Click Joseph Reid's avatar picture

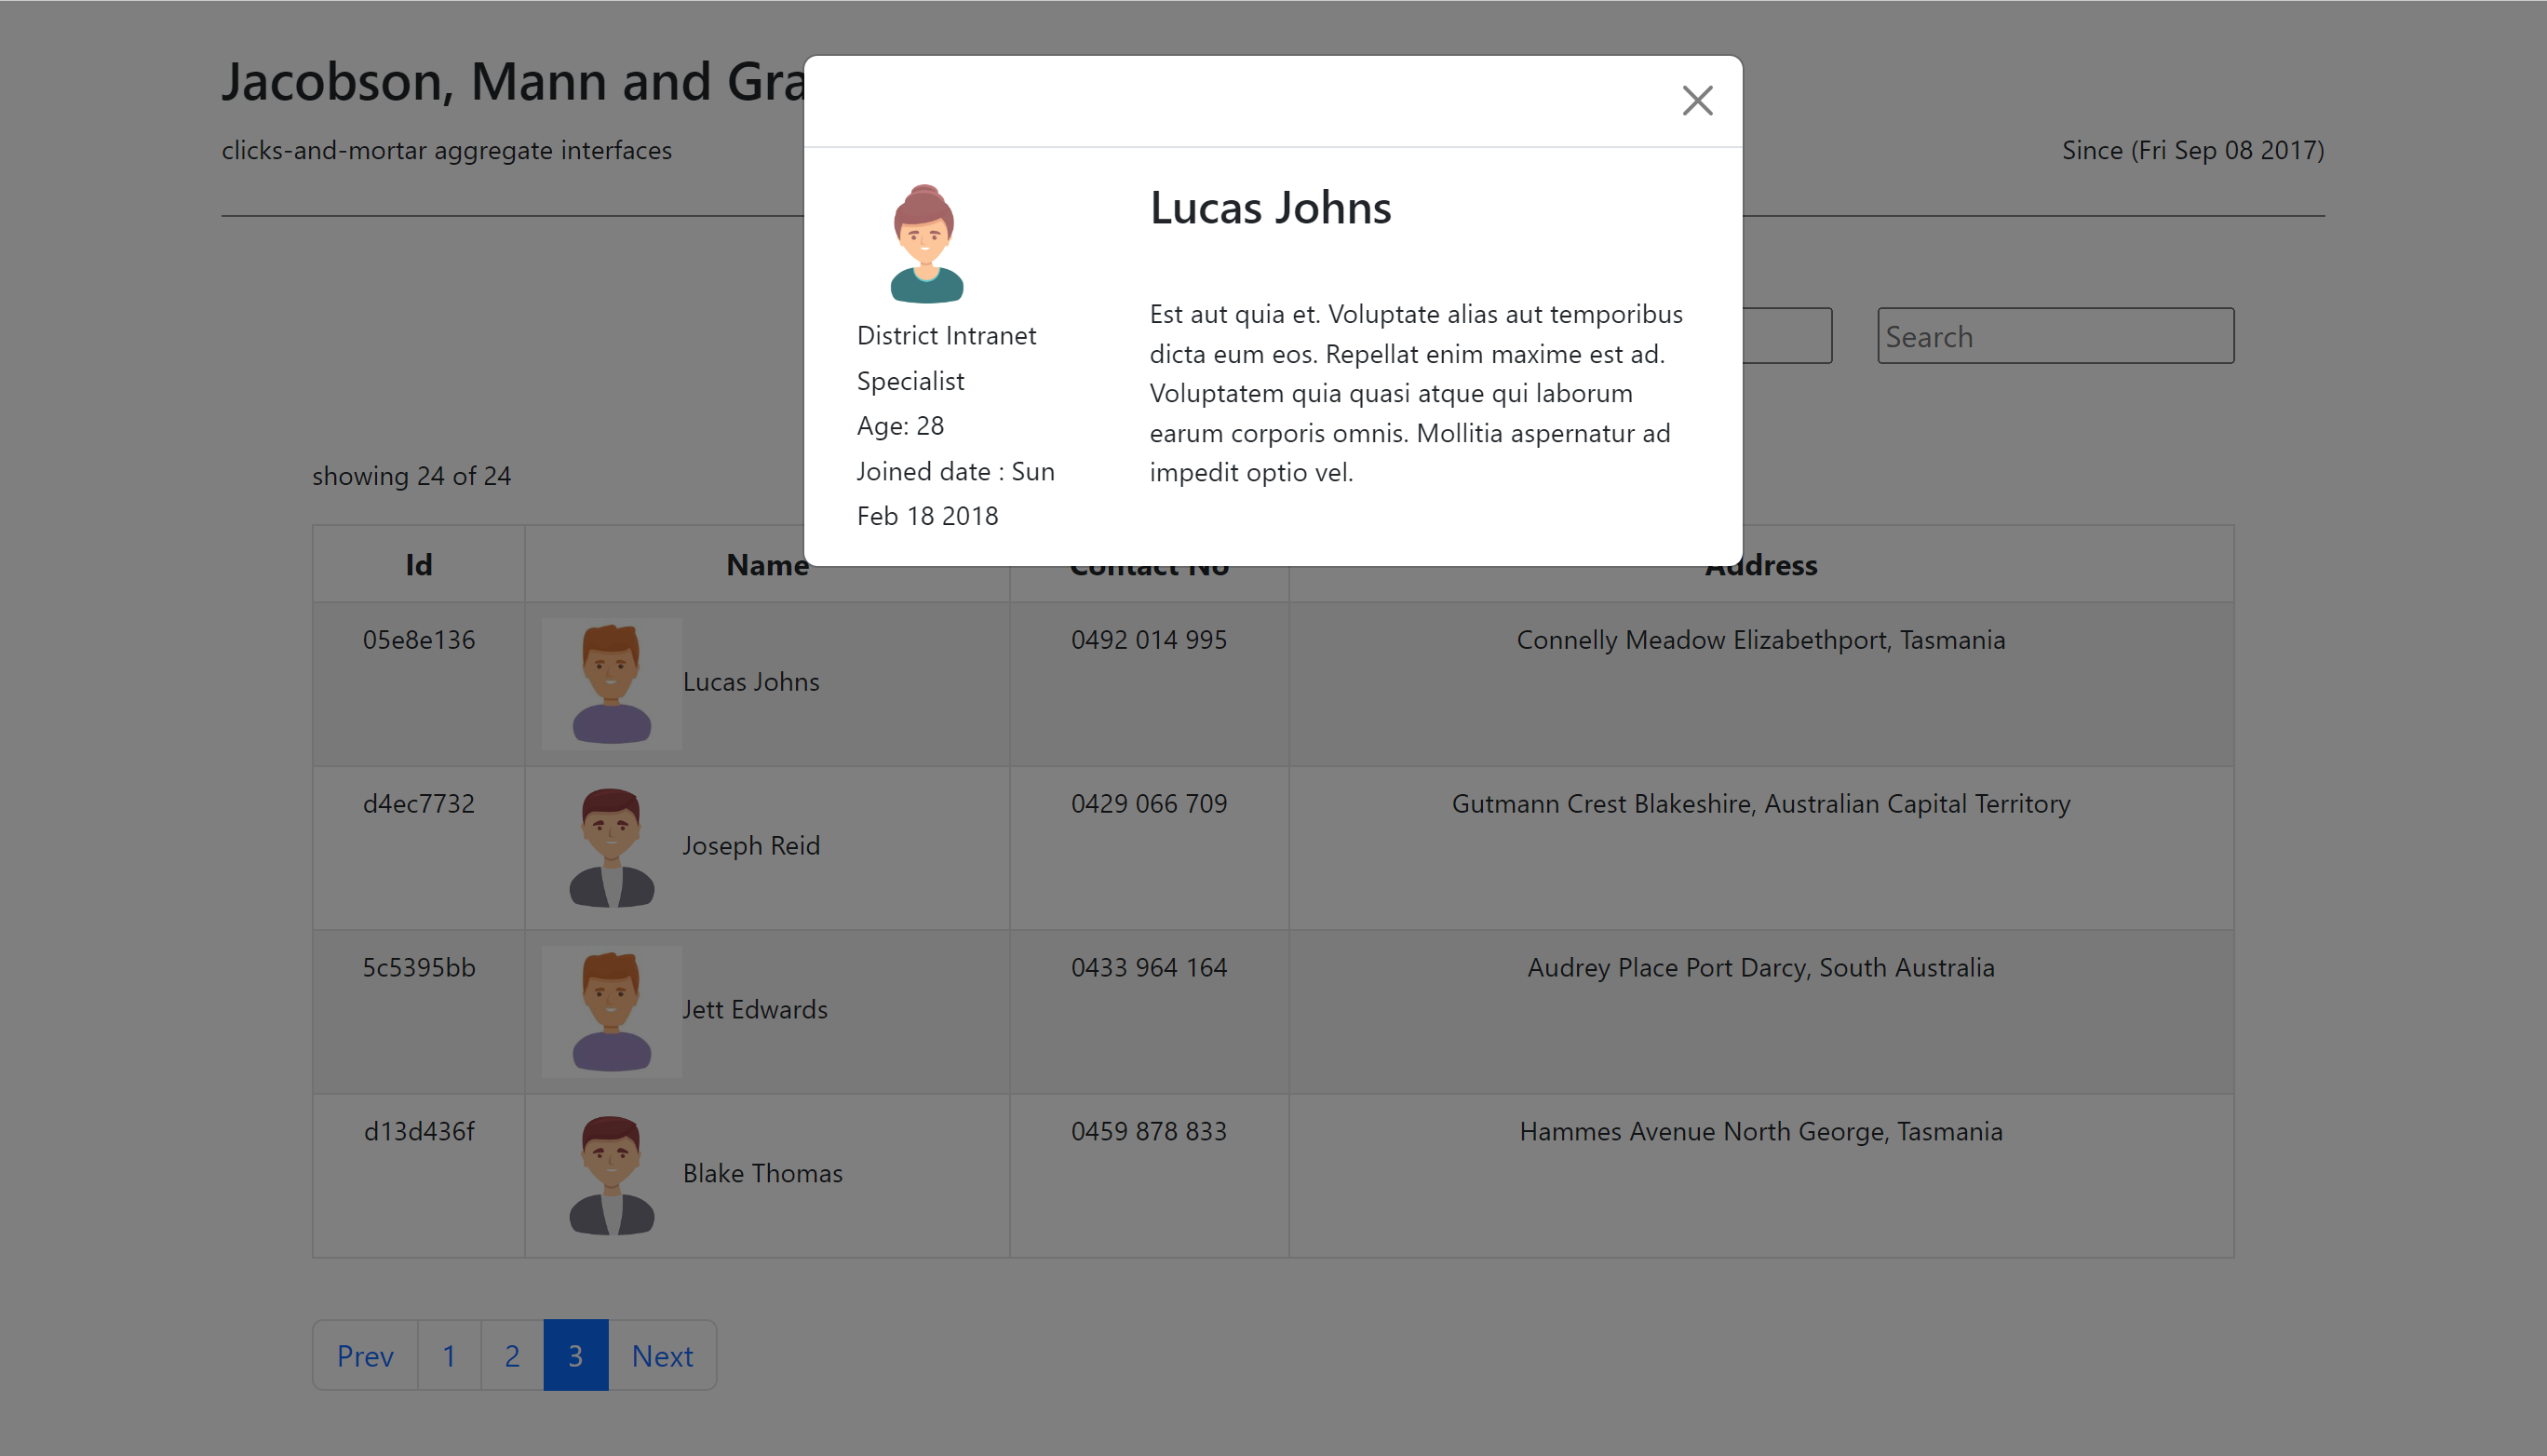click(611, 847)
